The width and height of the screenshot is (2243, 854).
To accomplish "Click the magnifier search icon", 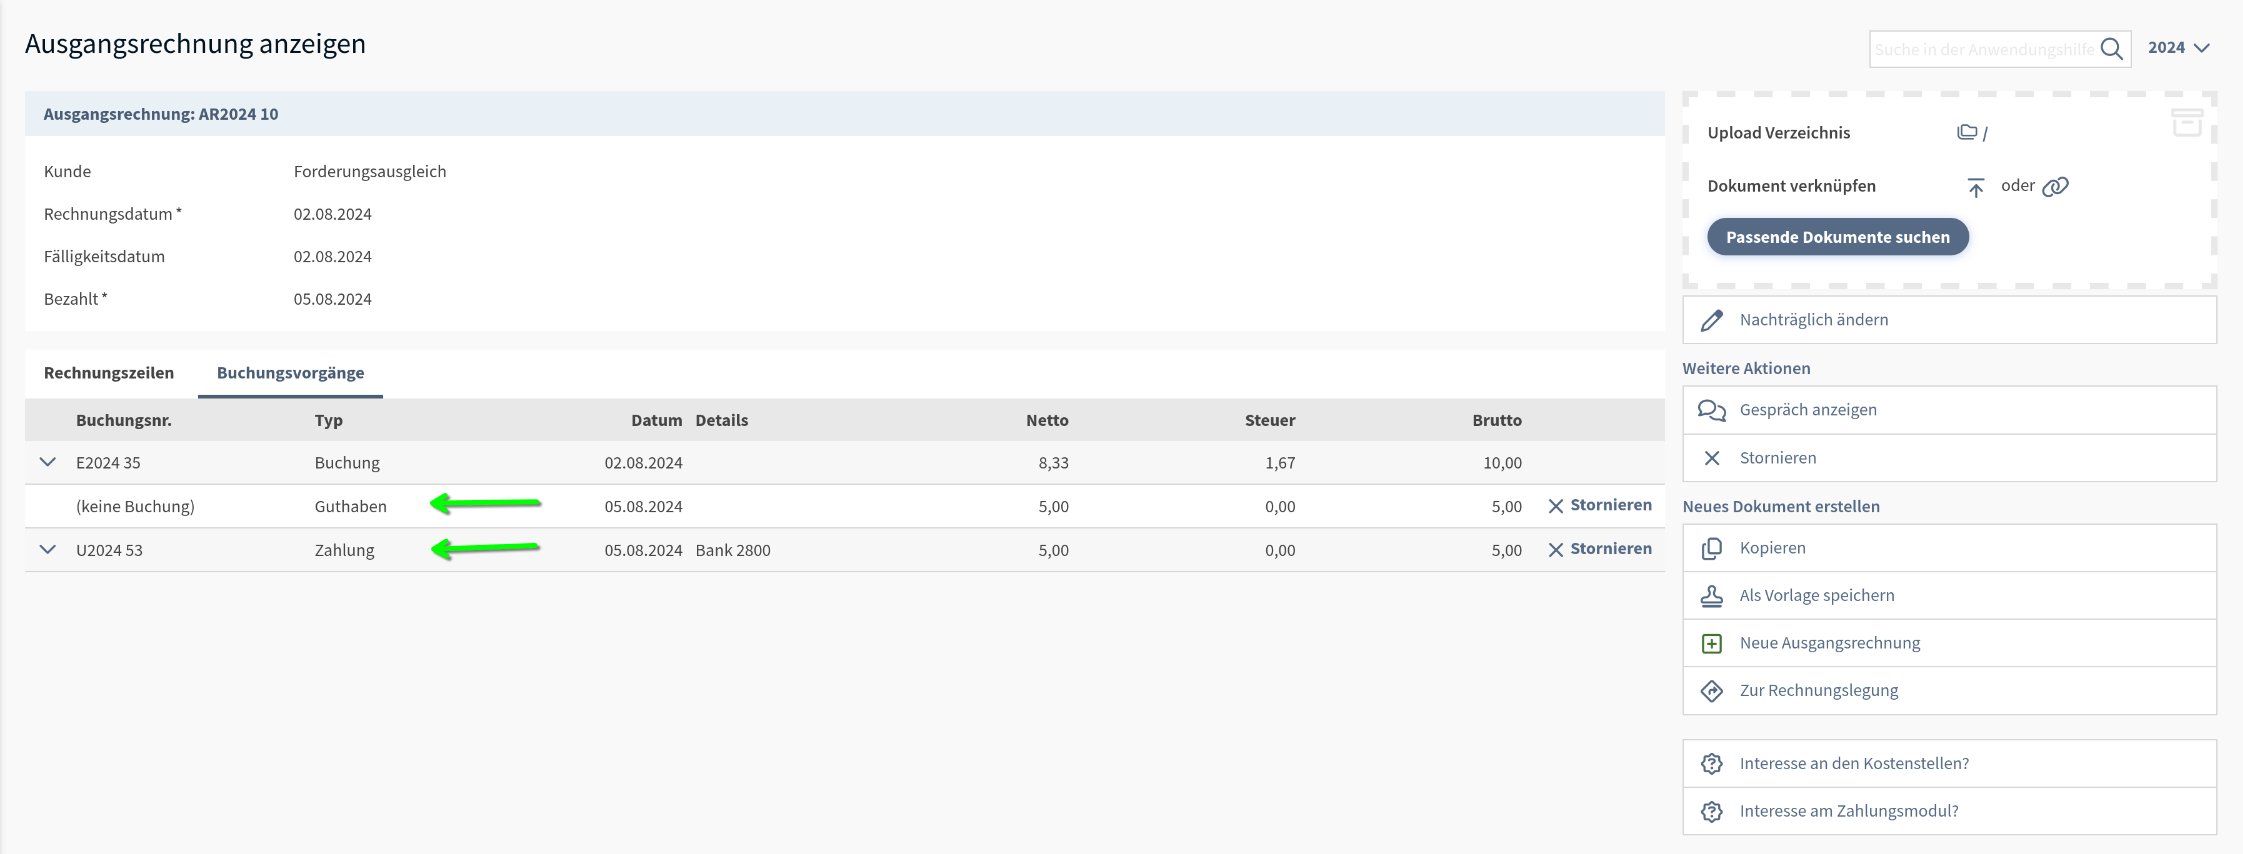I will [2111, 49].
